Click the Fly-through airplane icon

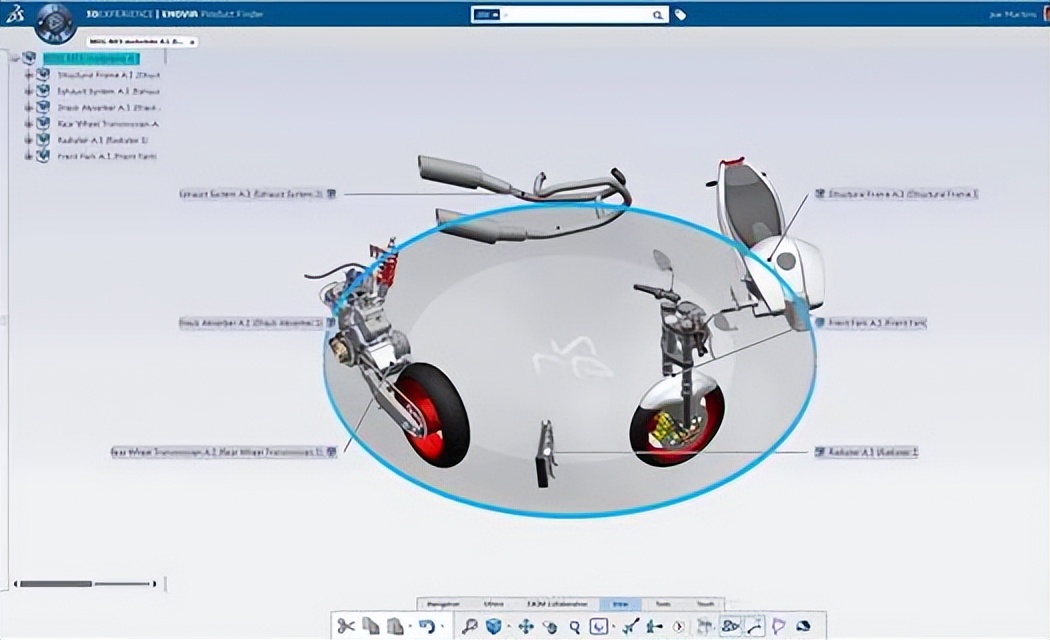click(629, 626)
